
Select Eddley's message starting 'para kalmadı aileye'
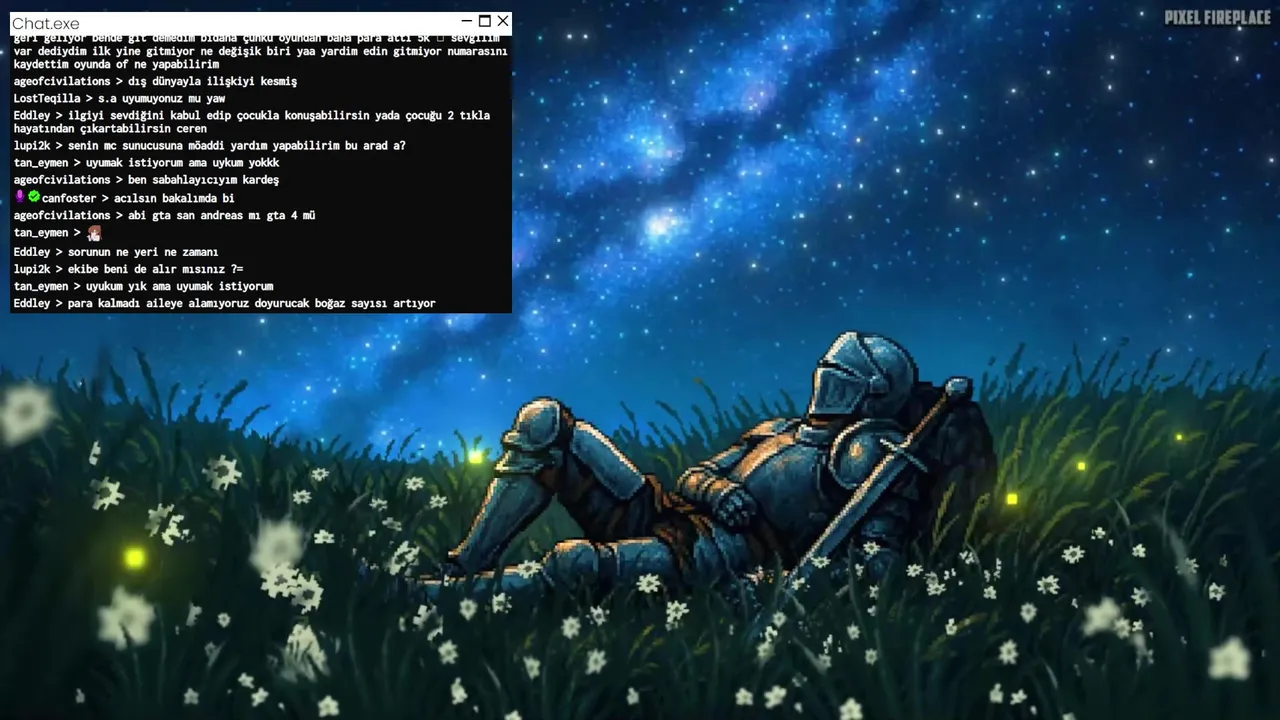click(252, 303)
